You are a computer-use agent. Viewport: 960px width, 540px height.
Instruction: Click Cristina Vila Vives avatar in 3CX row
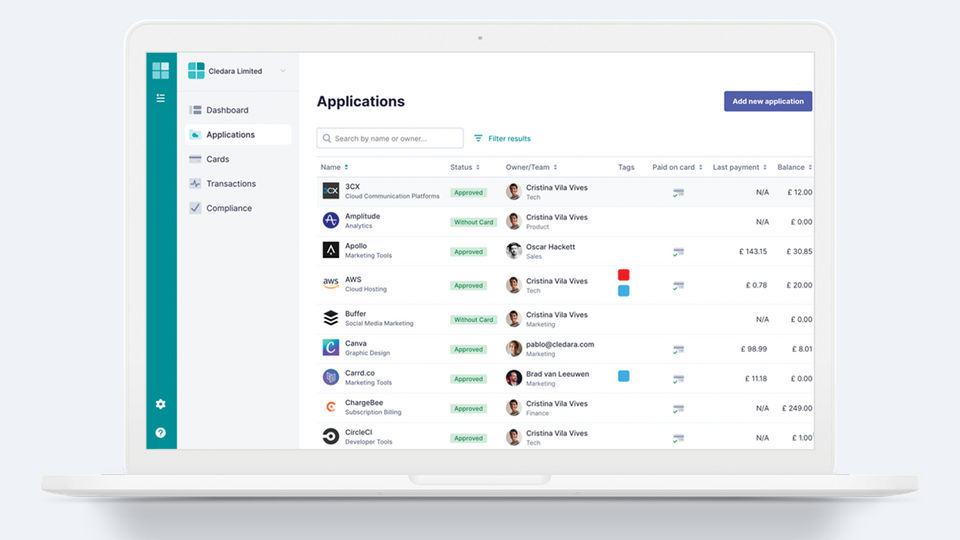pos(514,192)
